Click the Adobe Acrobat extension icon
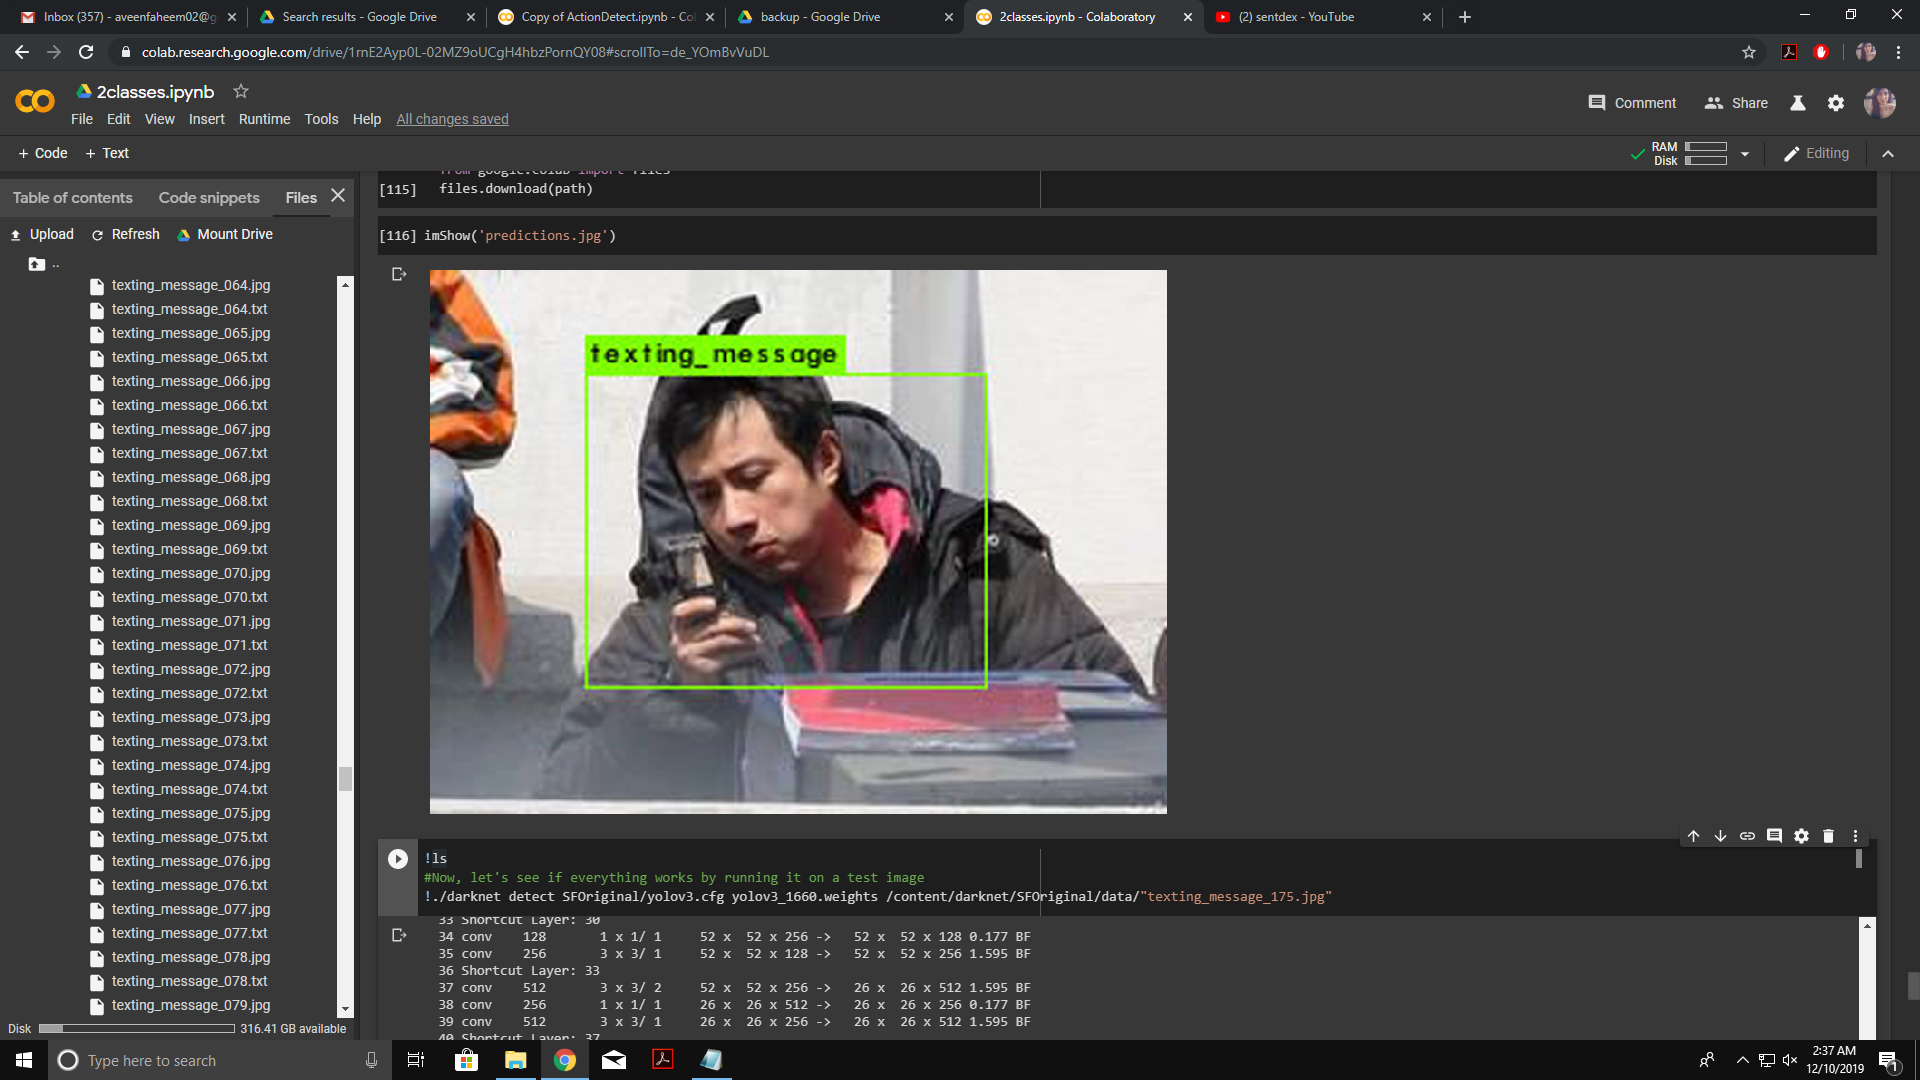 [x=1789, y=52]
